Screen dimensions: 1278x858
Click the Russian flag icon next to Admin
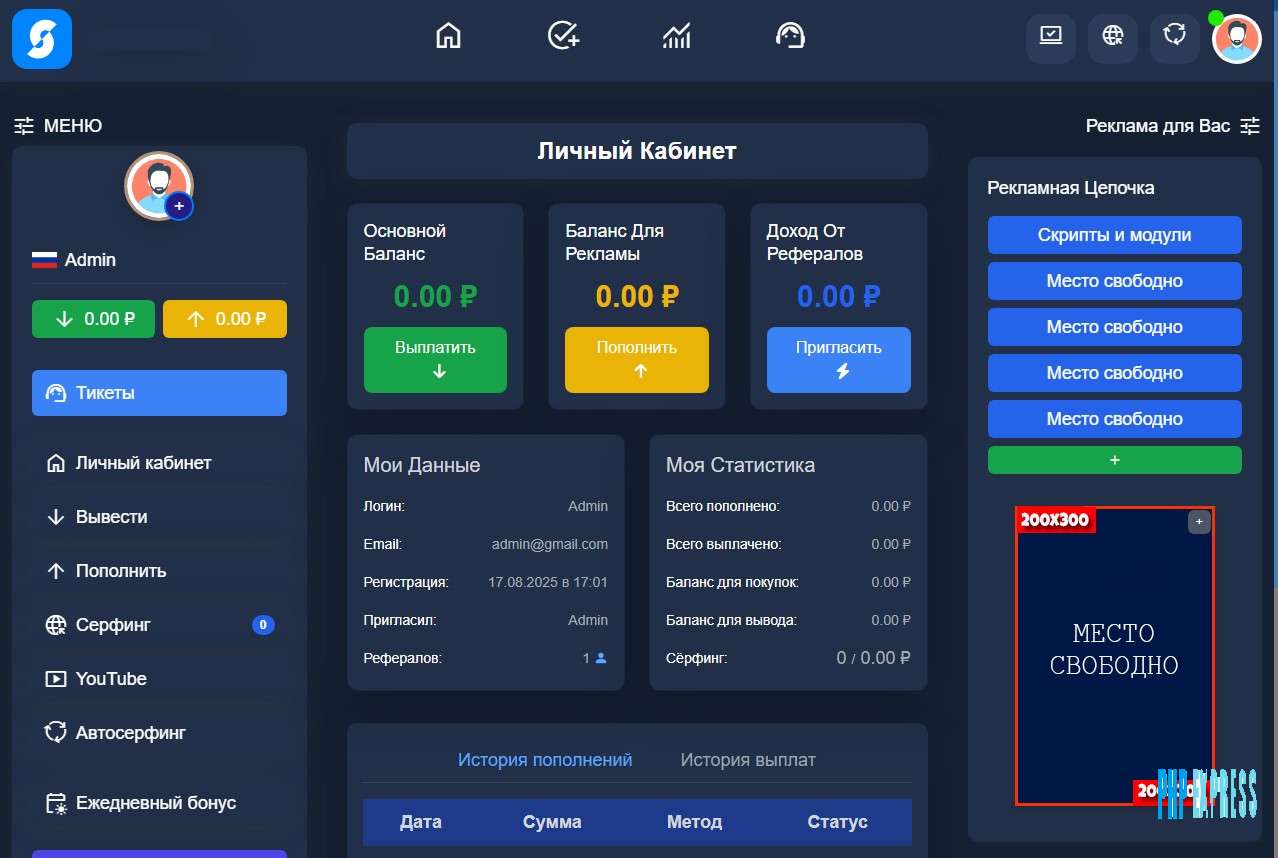pos(44,260)
